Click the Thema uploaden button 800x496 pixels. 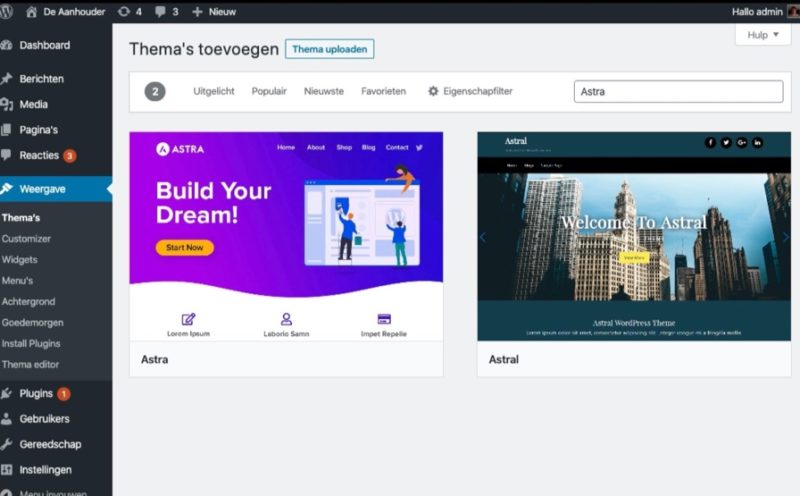click(330, 49)
